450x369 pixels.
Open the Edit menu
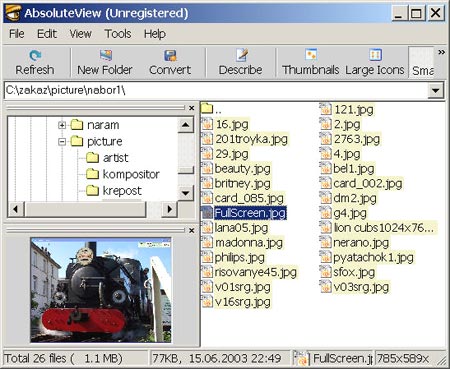tap(47, 34)
